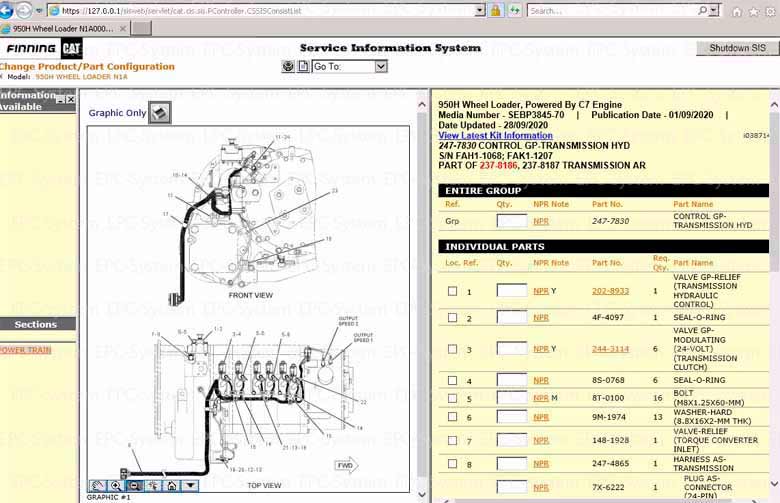Screen dimensions: 780x503
Task: Click the security lock icon in address bar
Action: (495, 10)
